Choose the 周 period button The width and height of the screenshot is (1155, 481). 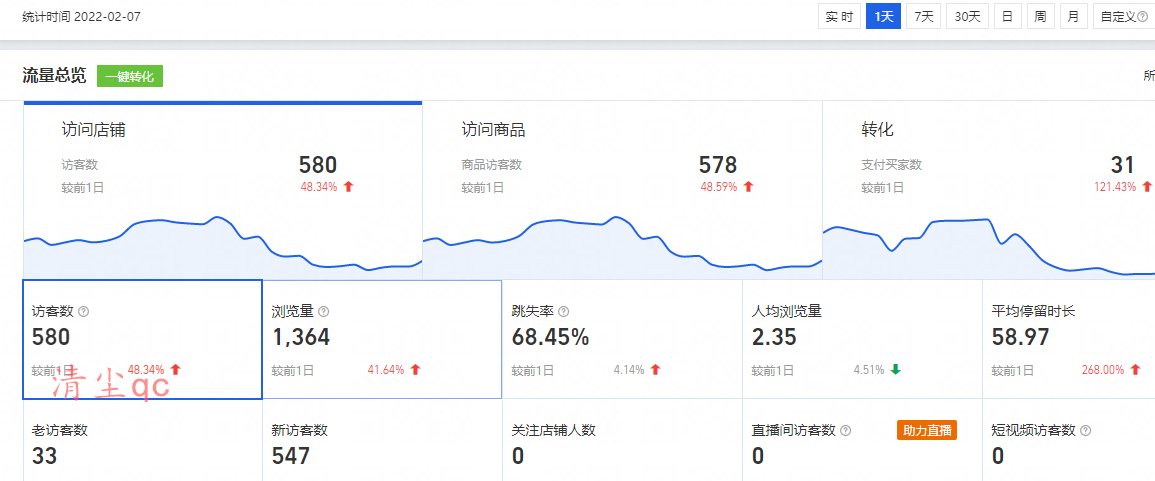1040,16
